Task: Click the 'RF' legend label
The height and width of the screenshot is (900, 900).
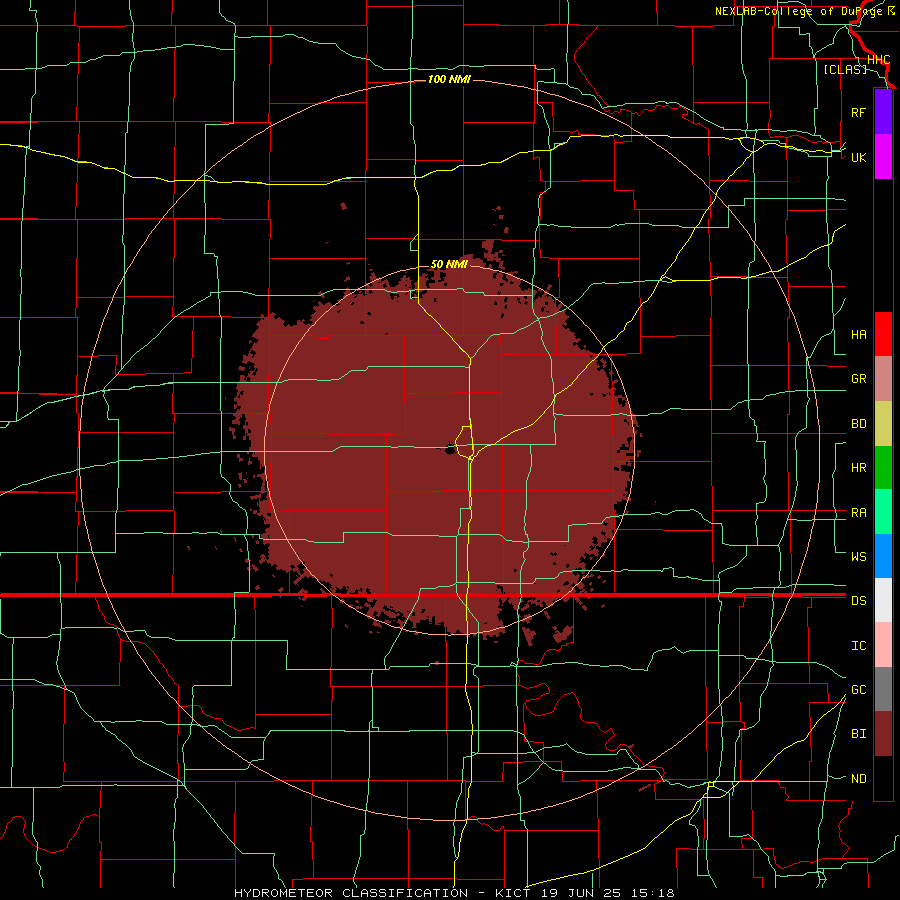Action: click(858, 112)
